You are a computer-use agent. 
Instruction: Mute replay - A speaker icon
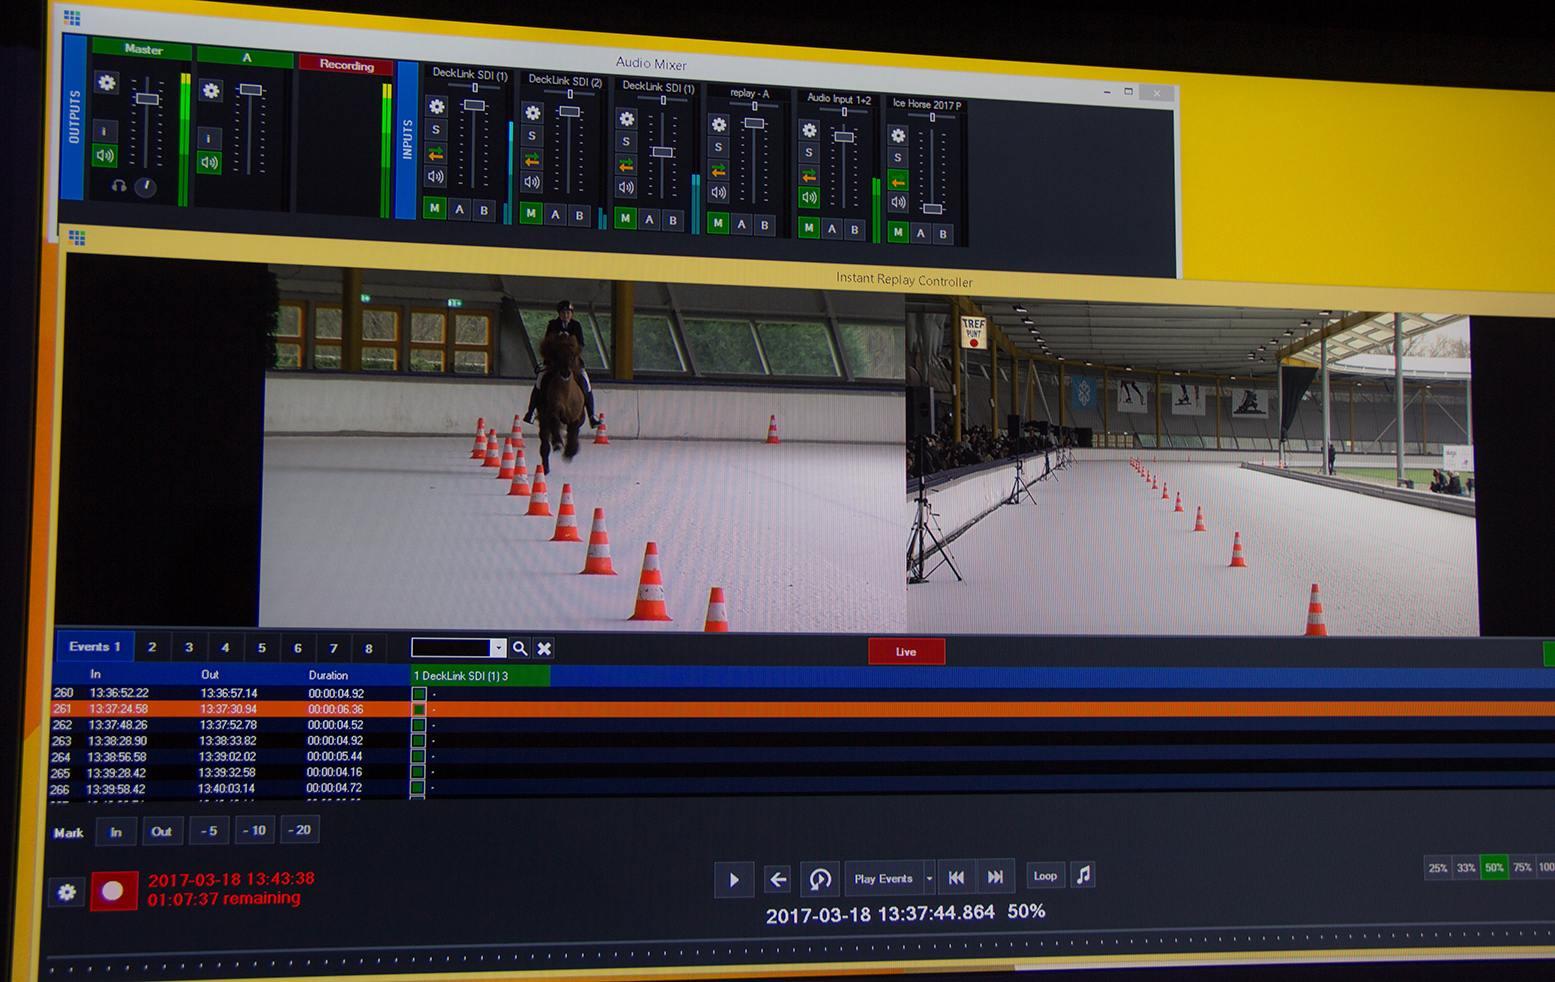(718, 193)
